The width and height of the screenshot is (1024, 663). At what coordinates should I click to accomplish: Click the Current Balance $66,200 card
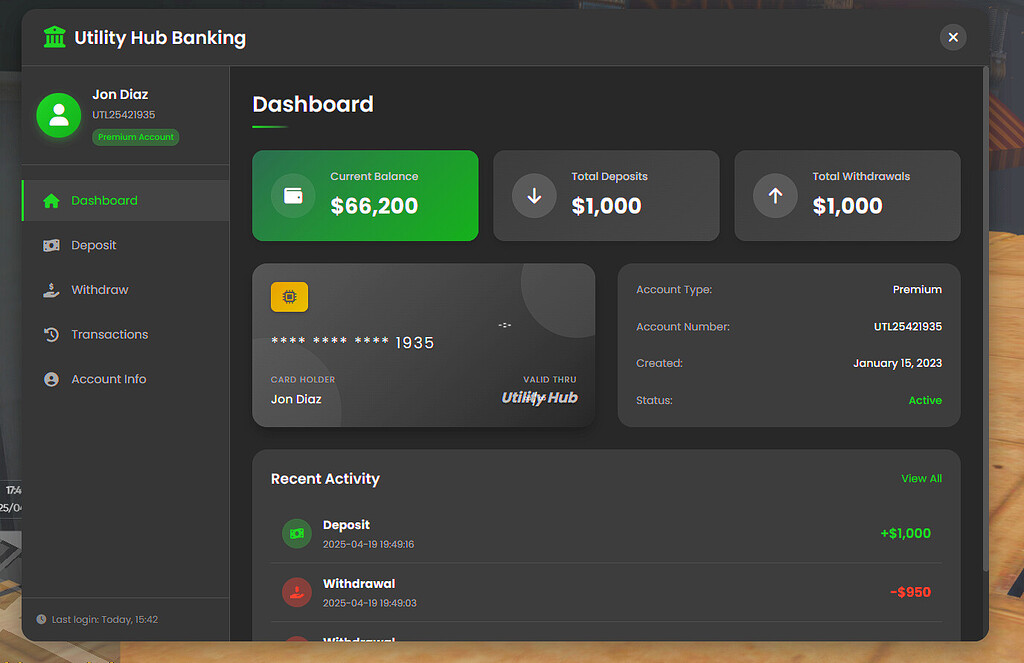coord(365,195)
